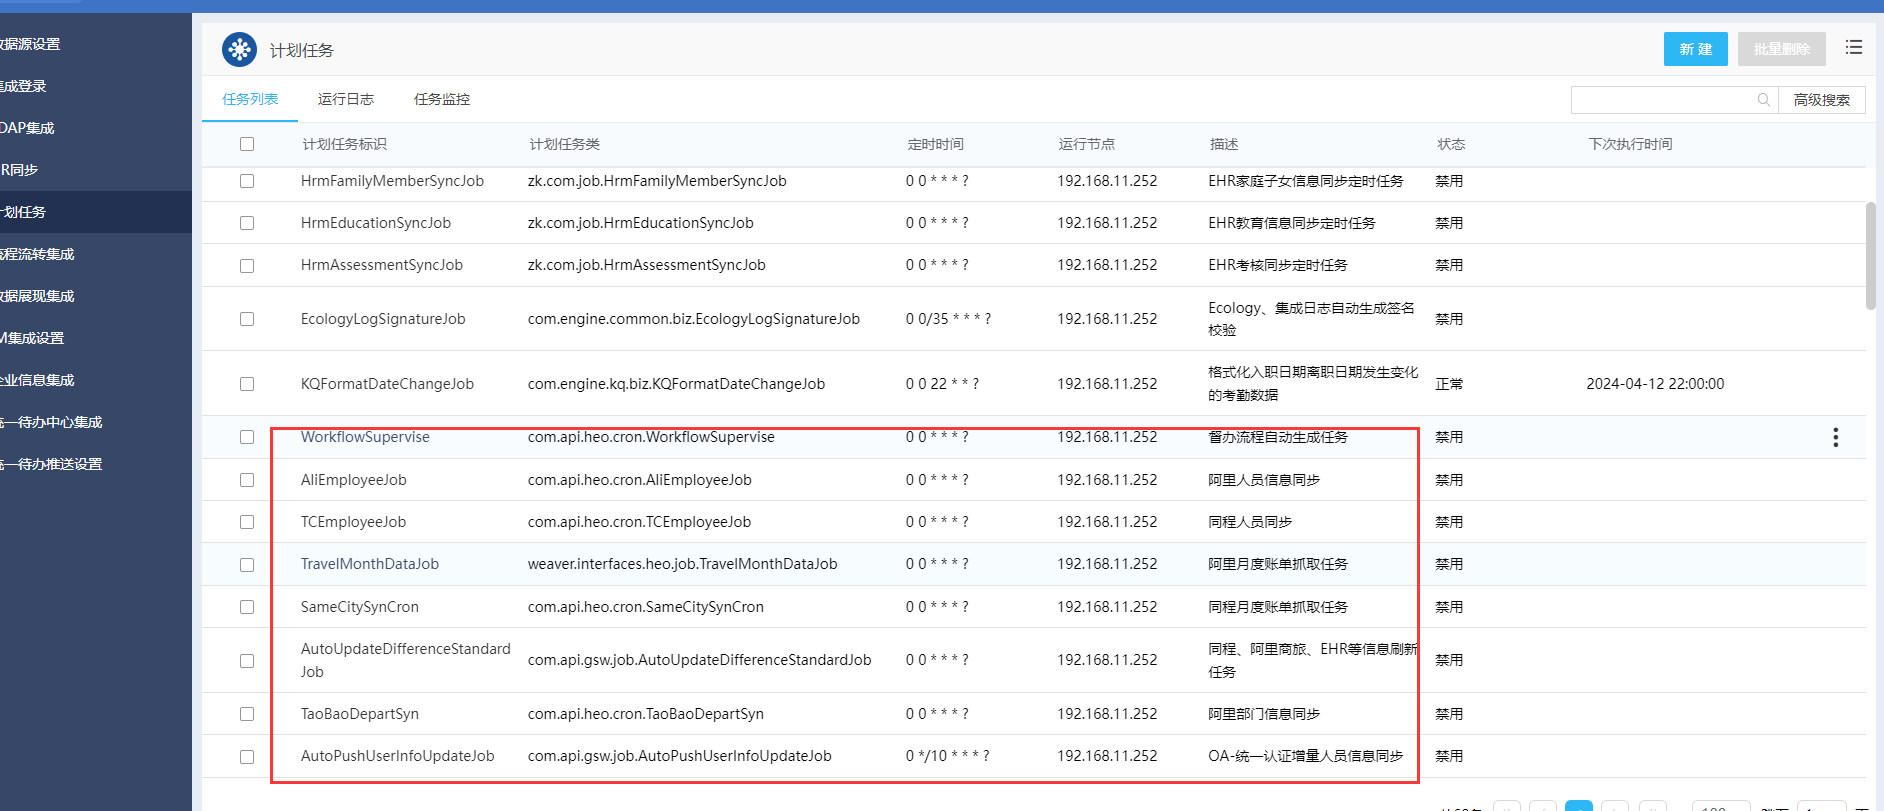Viewport: 1884px width, 811px height.
Task: Open 数据源设置 in the sidebar
Action: click(30, 44)
